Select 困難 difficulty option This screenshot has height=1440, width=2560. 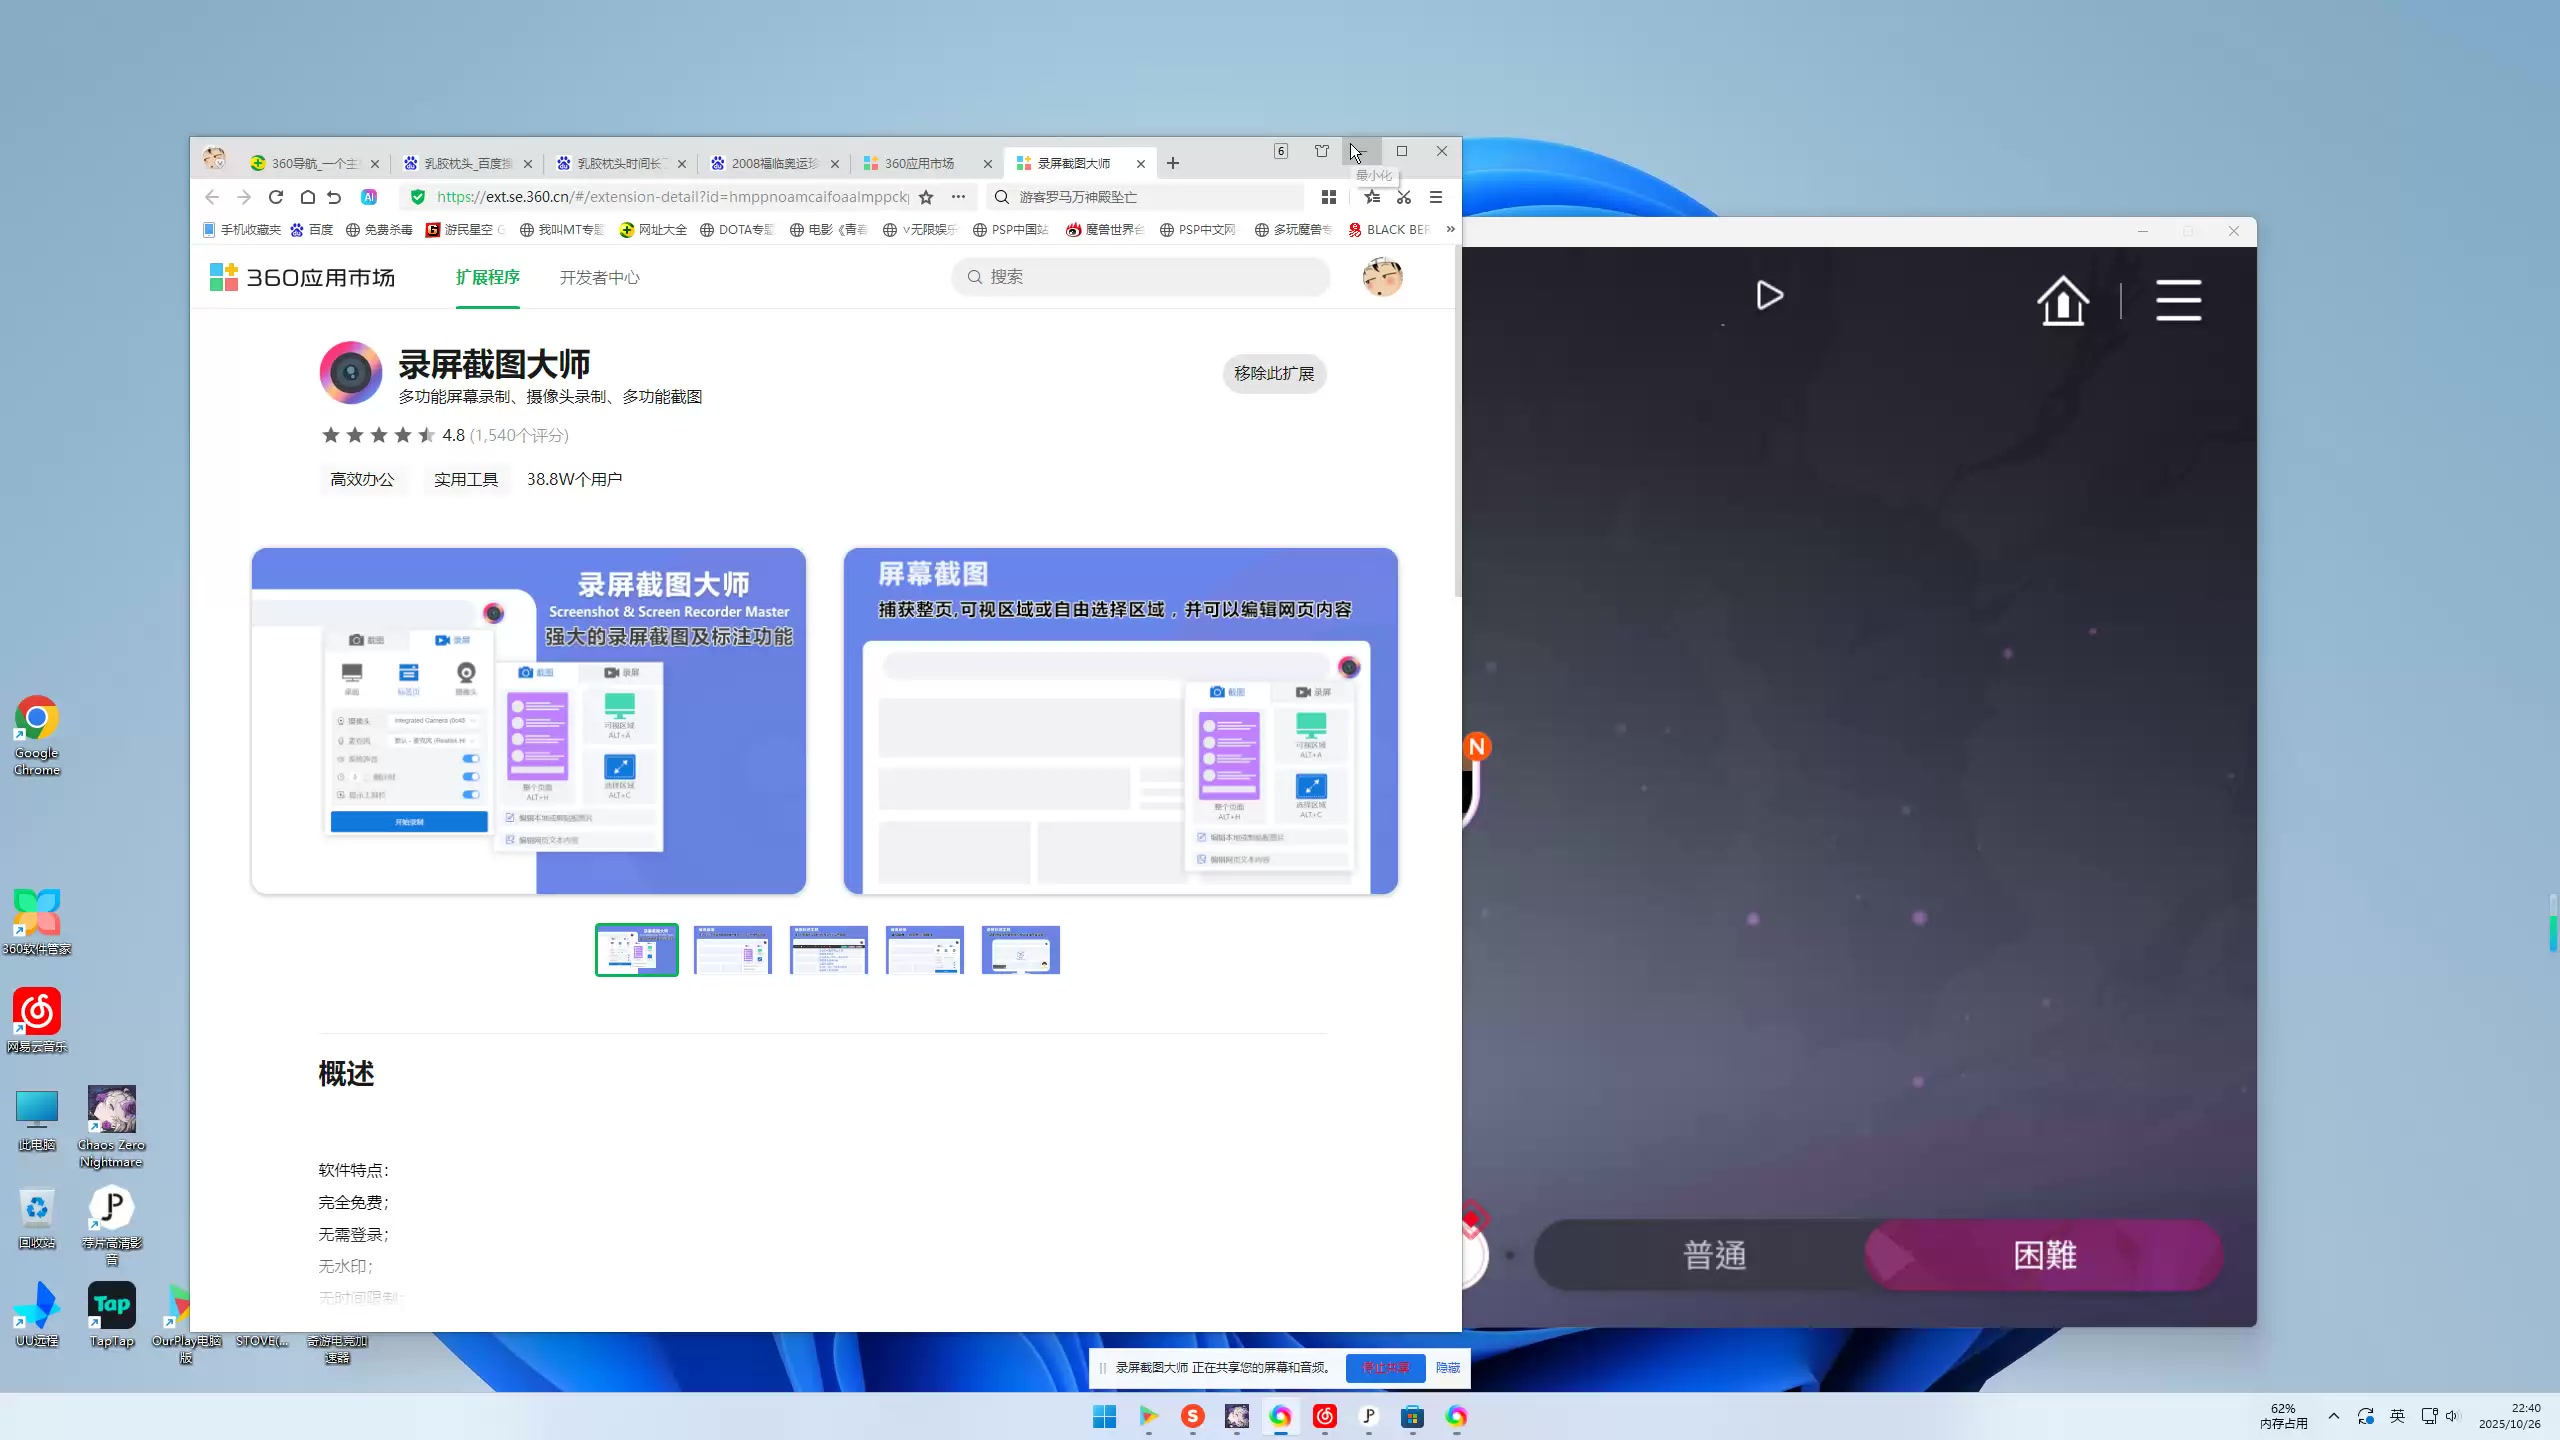(2044, 1255)
